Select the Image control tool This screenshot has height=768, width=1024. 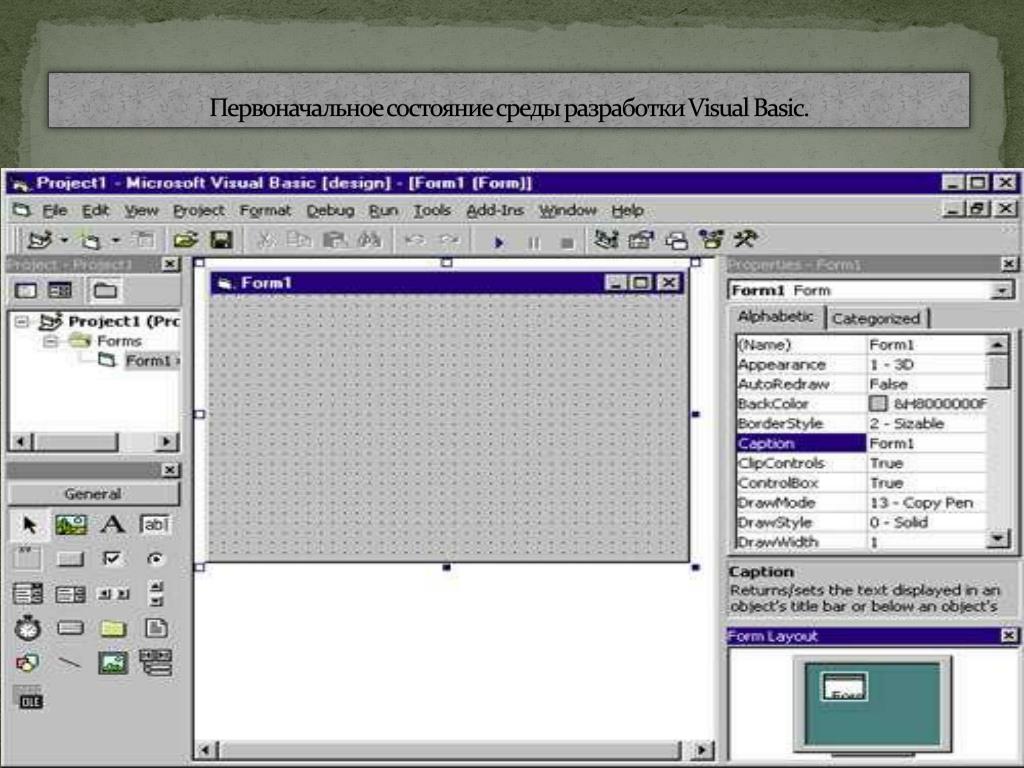[x=113, y=663]
